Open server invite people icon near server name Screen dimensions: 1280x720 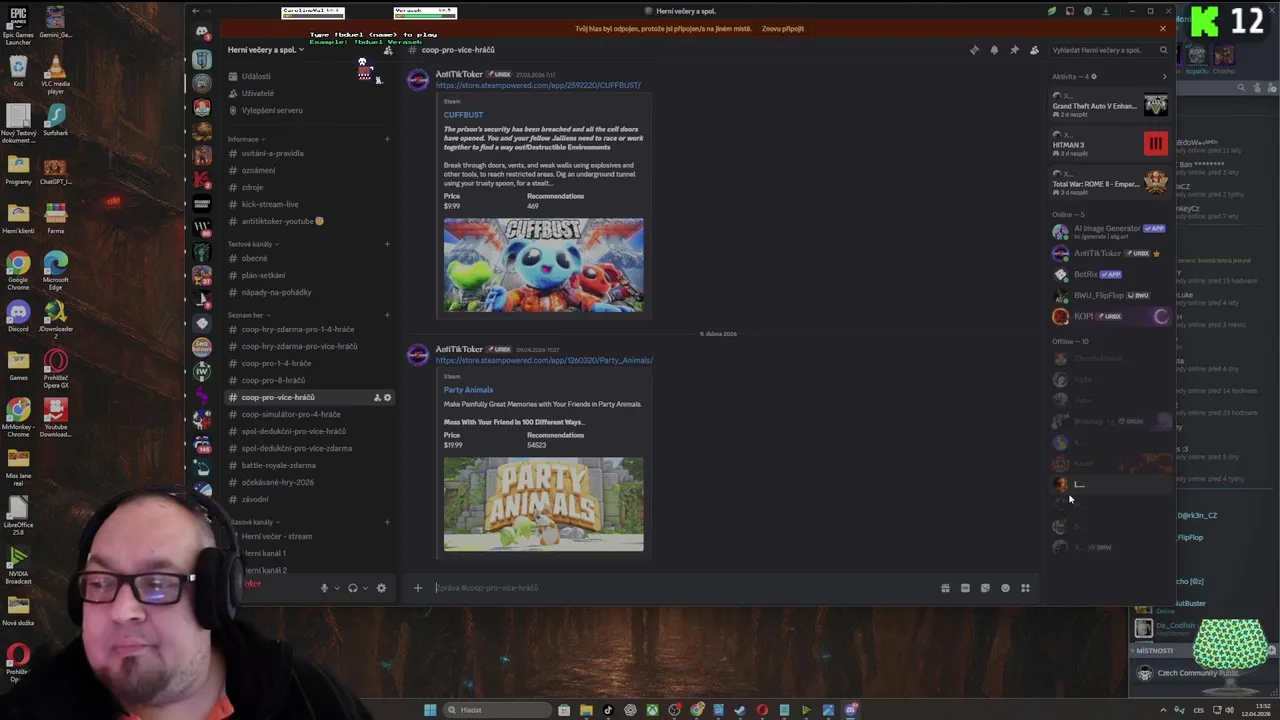tap(388, 50)
